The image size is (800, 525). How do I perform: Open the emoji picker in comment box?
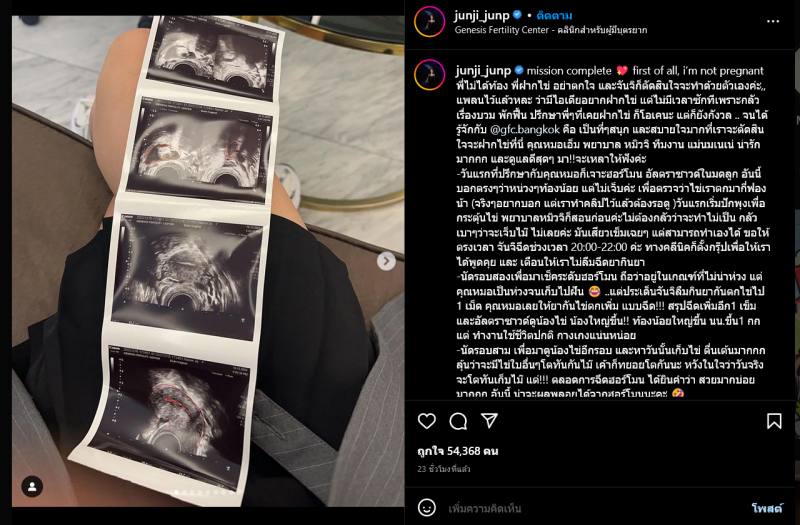[427, 508]
